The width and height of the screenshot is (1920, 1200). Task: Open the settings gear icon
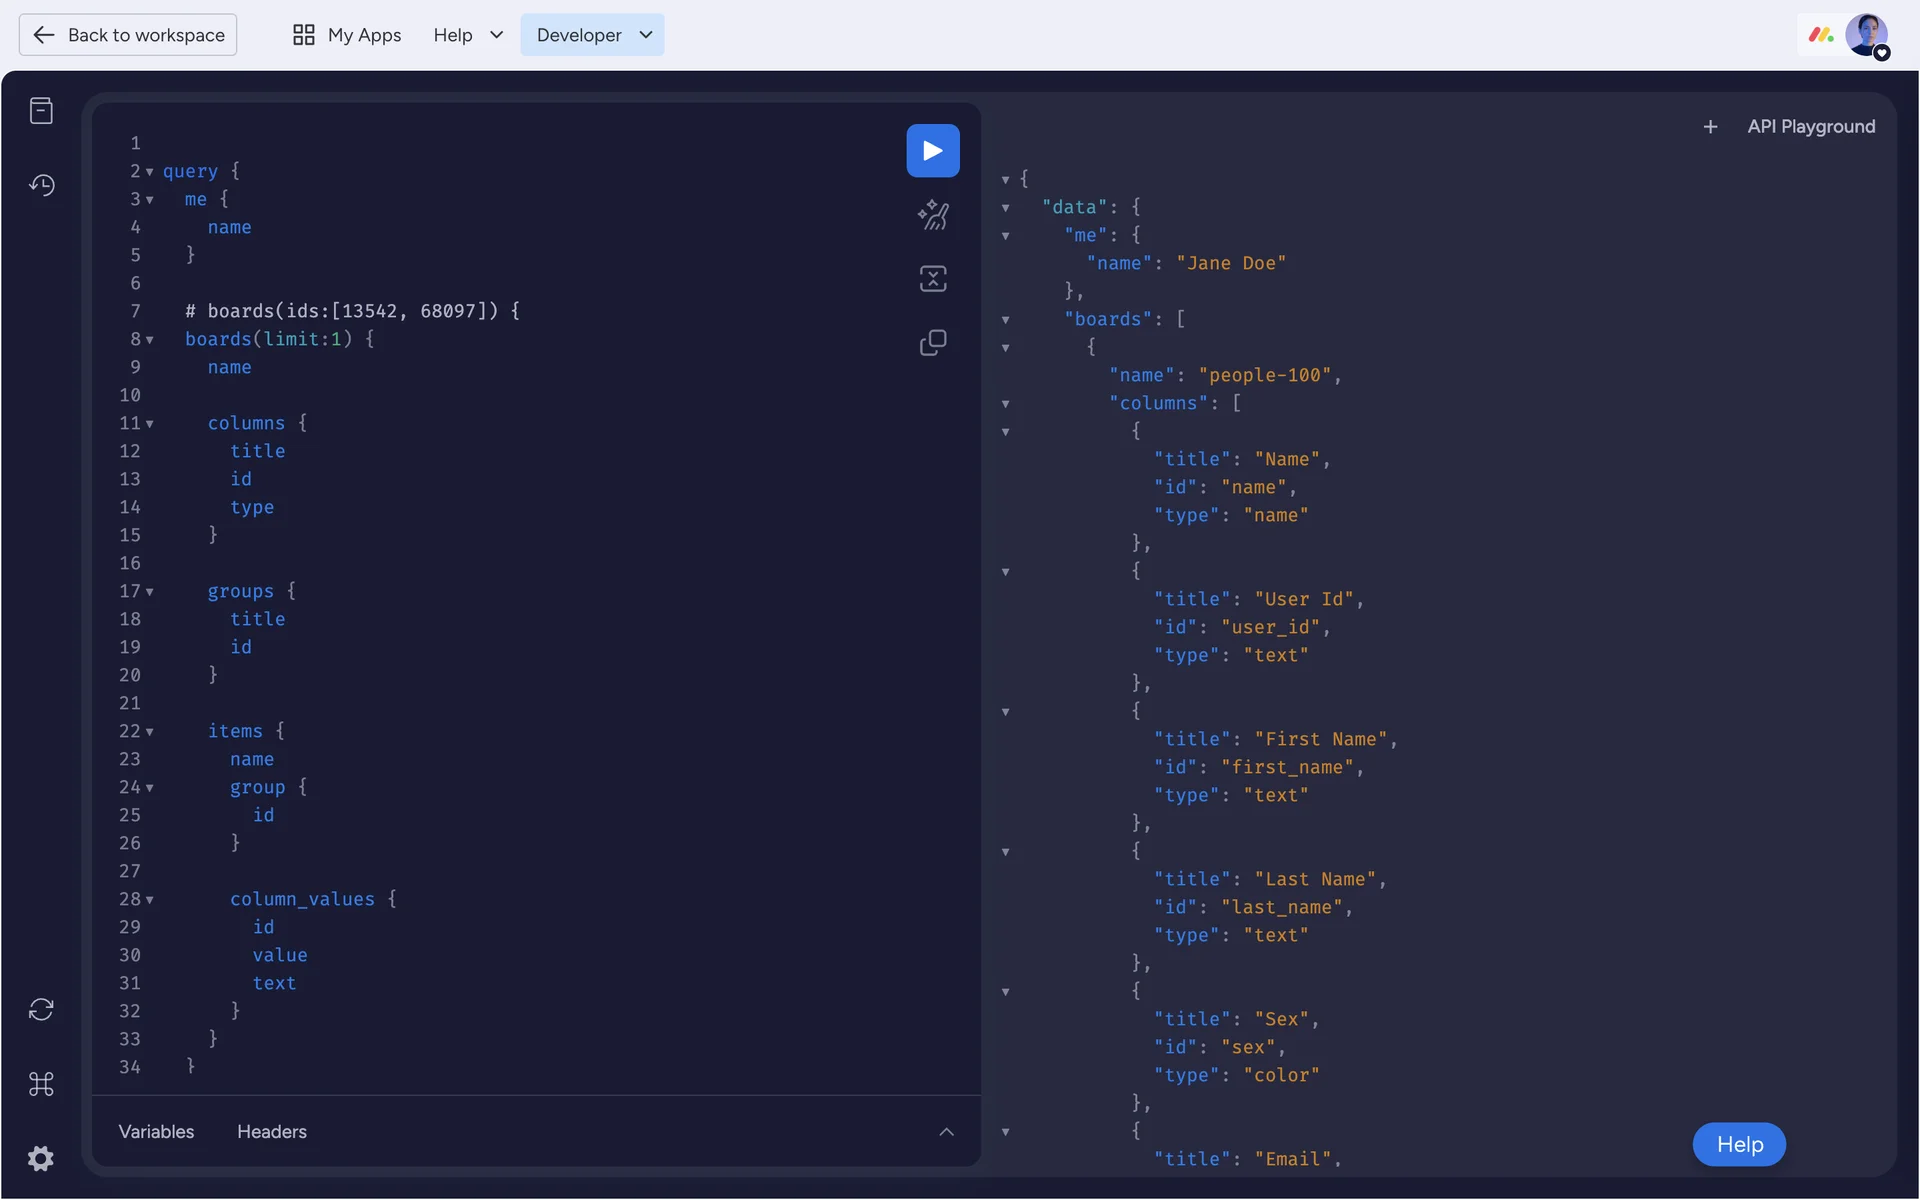click(x=41, y=1158)
